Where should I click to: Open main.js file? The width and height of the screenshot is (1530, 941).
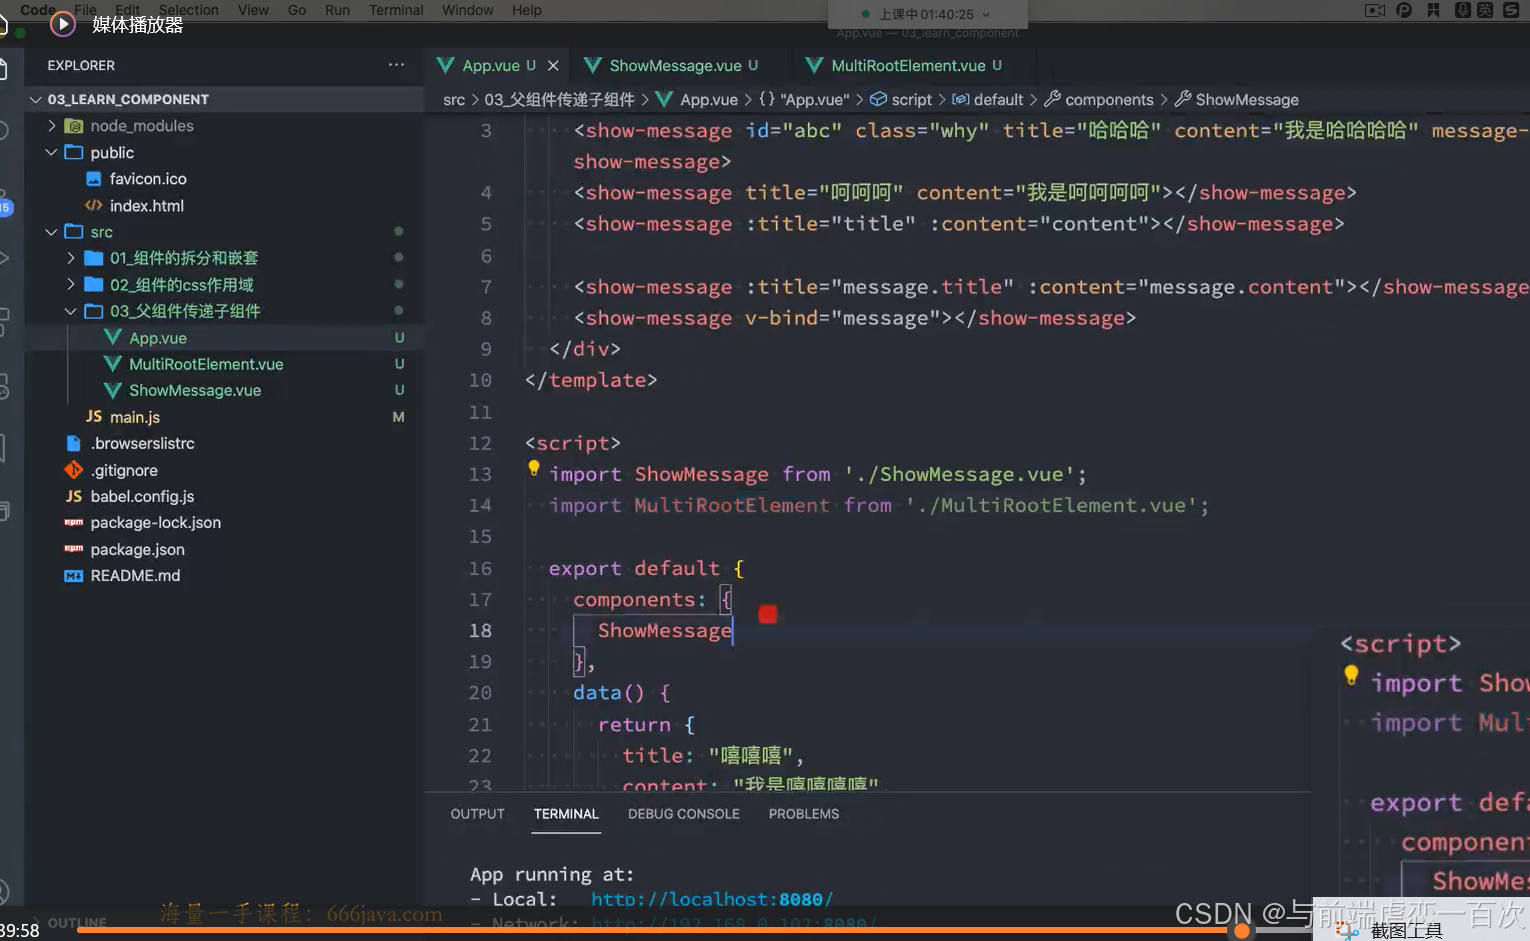point(135,417)
